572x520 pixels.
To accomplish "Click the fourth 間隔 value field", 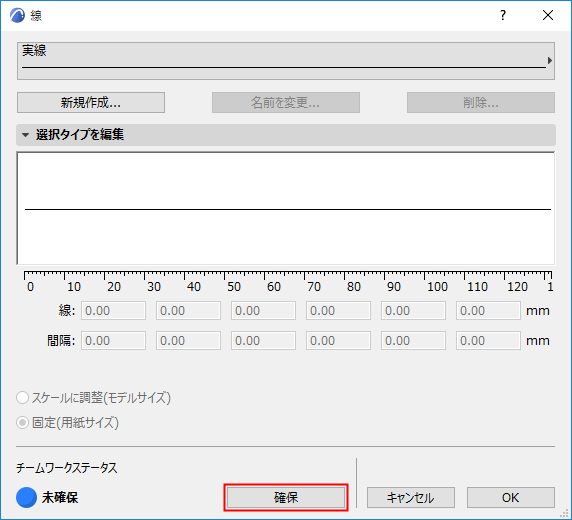I will tap(338, 340).
